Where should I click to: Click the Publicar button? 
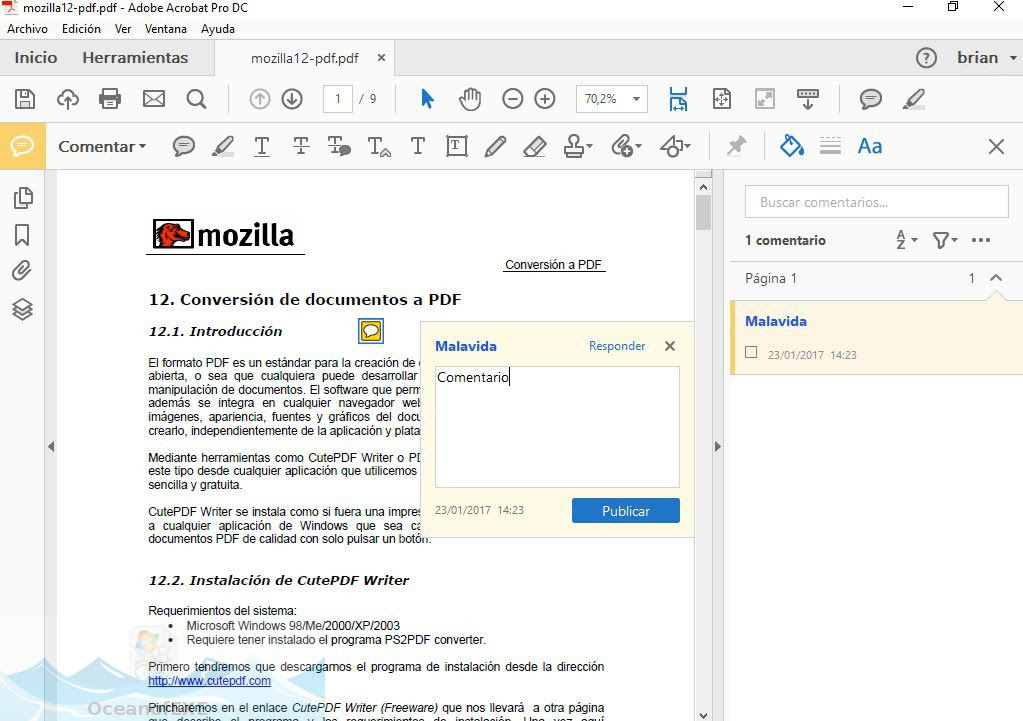(x=626, y=511)
